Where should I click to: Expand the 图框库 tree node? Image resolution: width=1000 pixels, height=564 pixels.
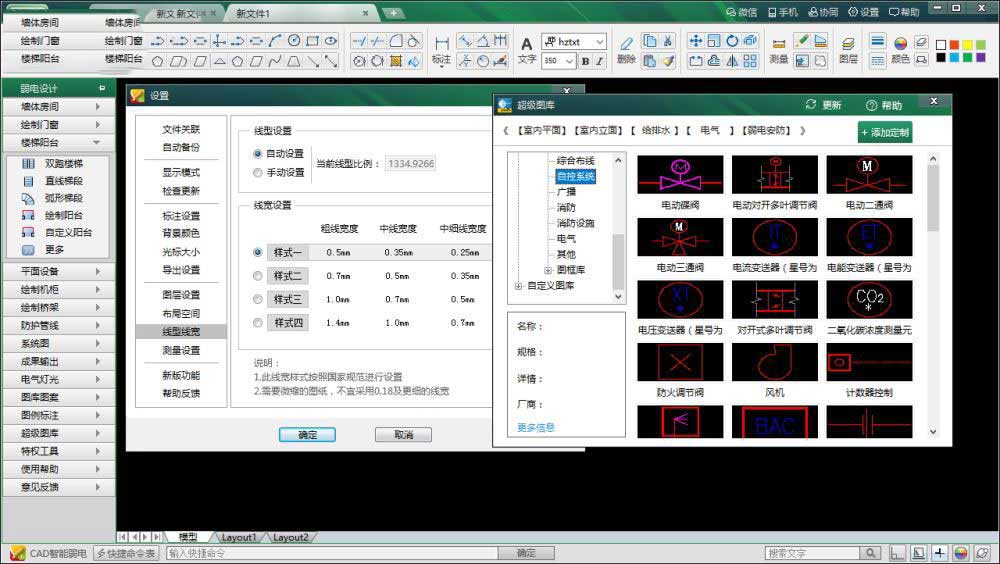tap(548, 270)
